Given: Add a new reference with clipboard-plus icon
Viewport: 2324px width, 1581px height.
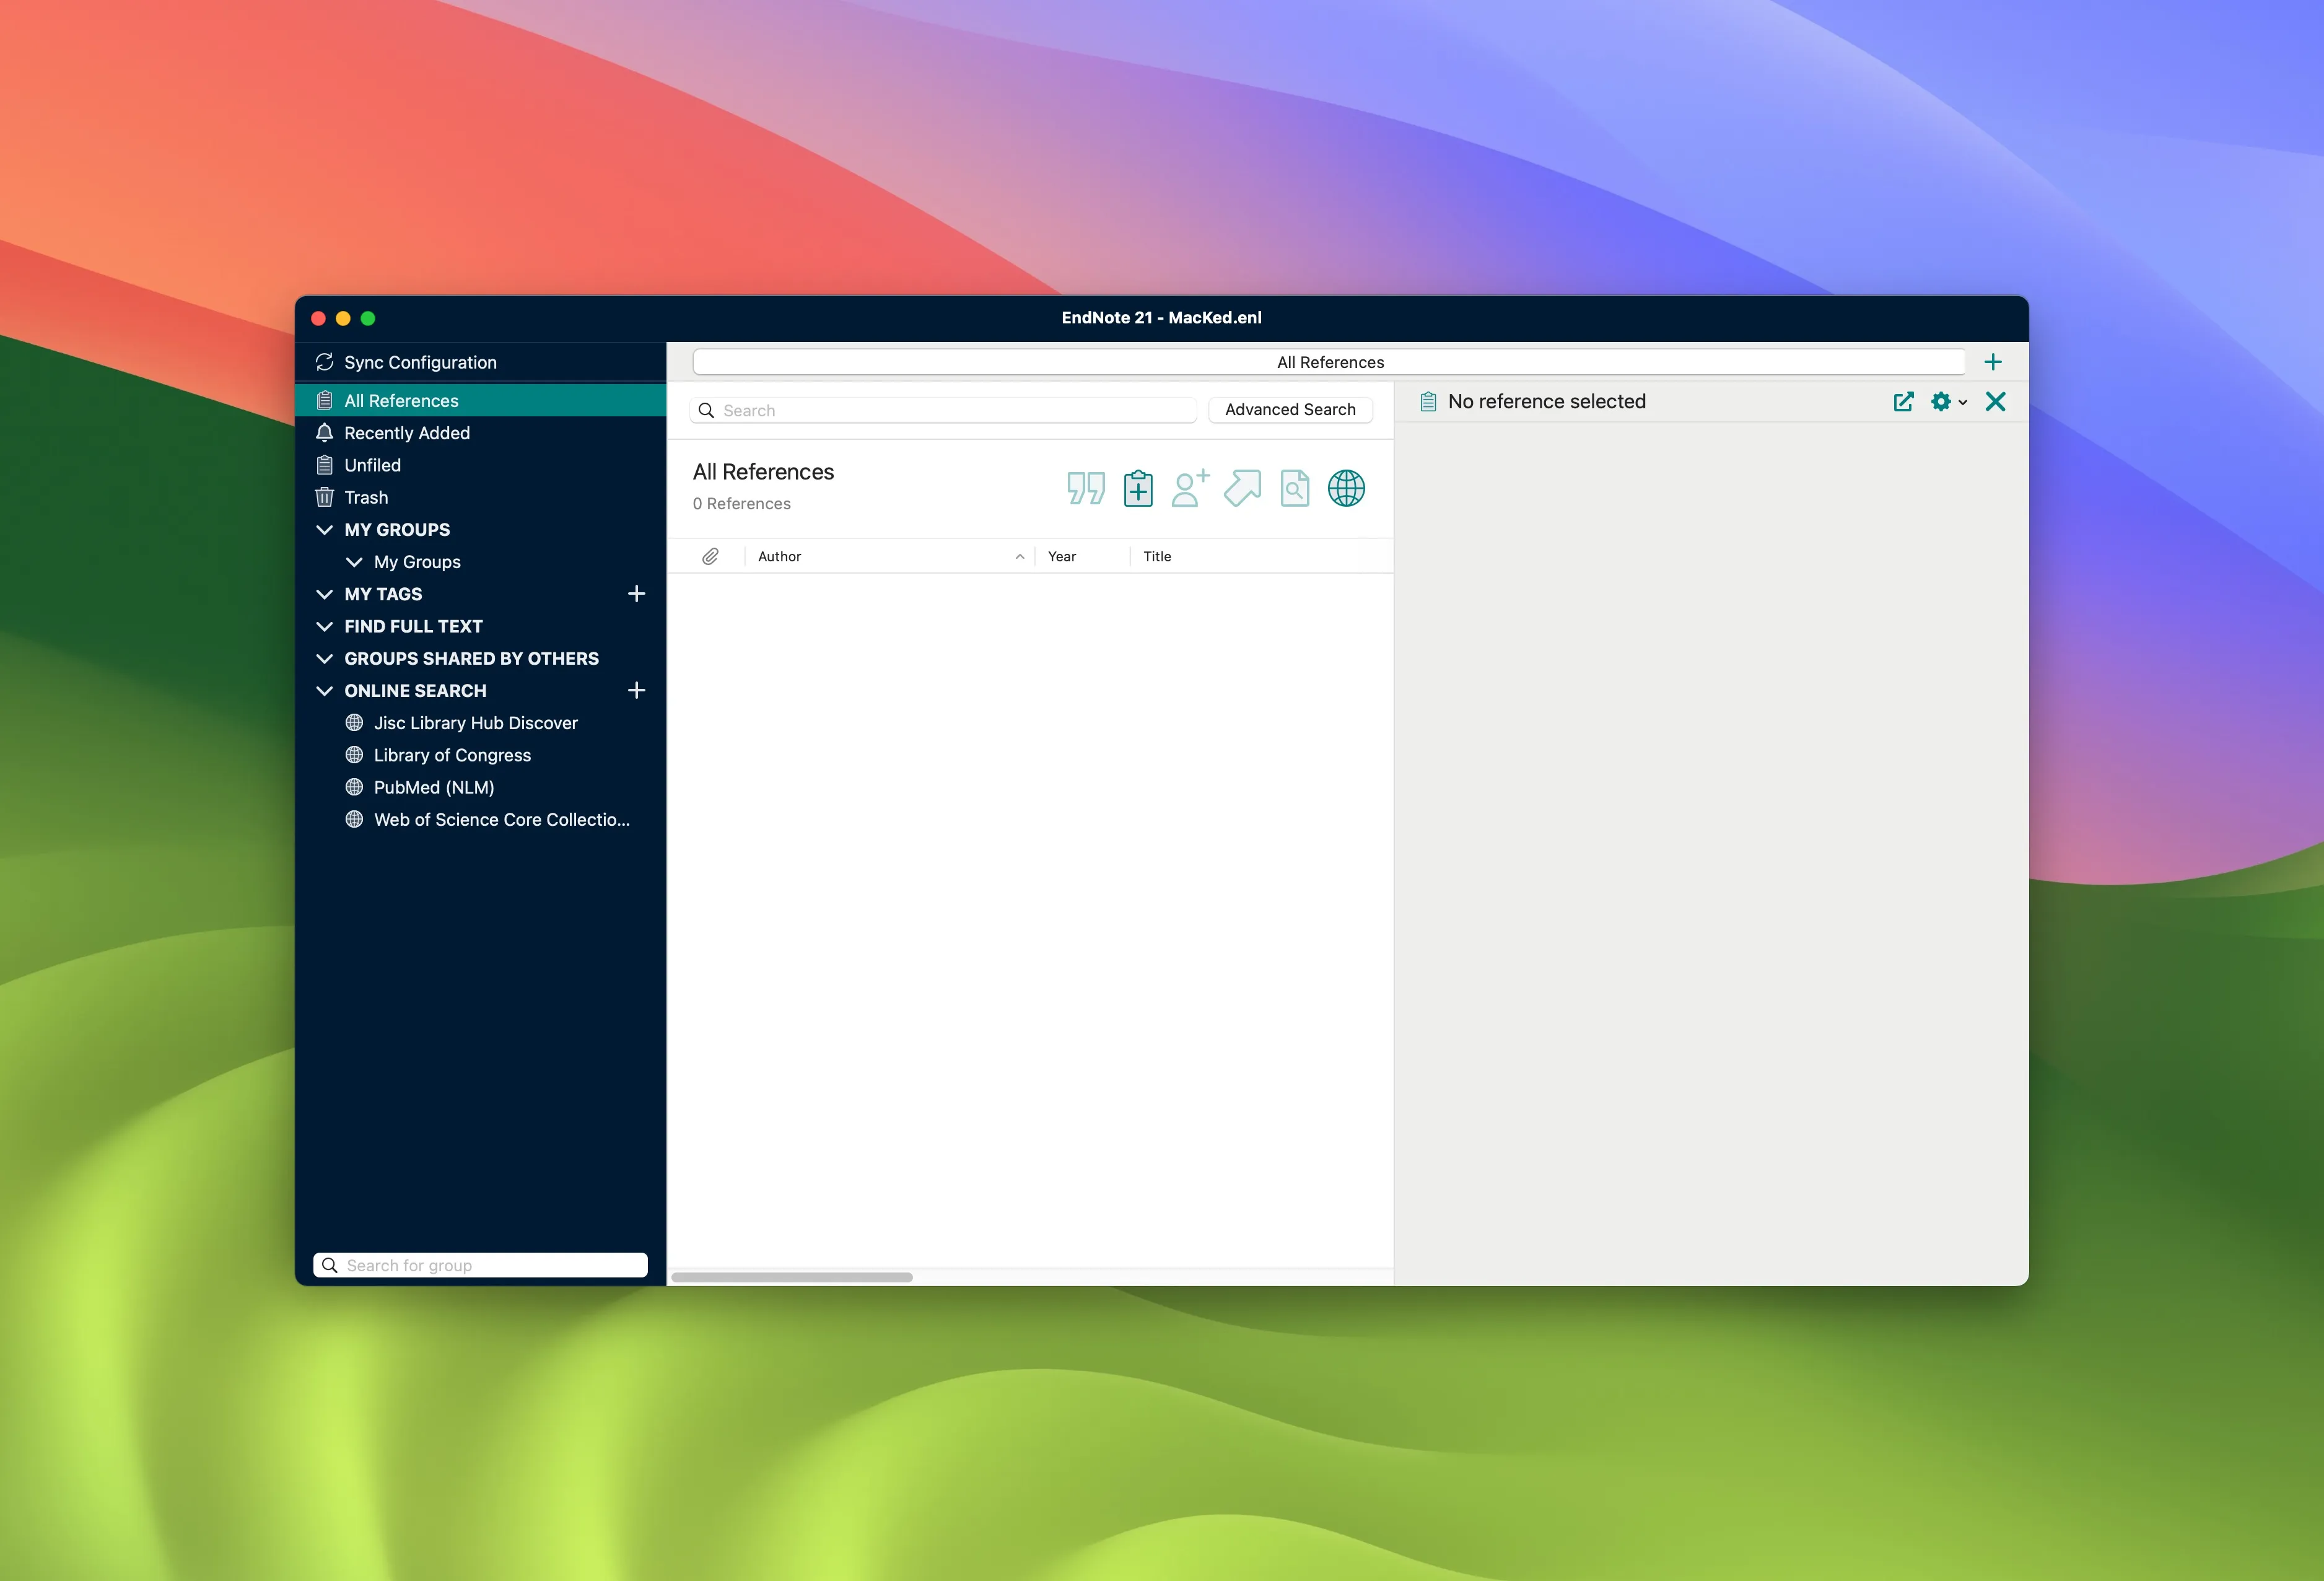Looking at the screenshot, I should [x=1138, y=488].
